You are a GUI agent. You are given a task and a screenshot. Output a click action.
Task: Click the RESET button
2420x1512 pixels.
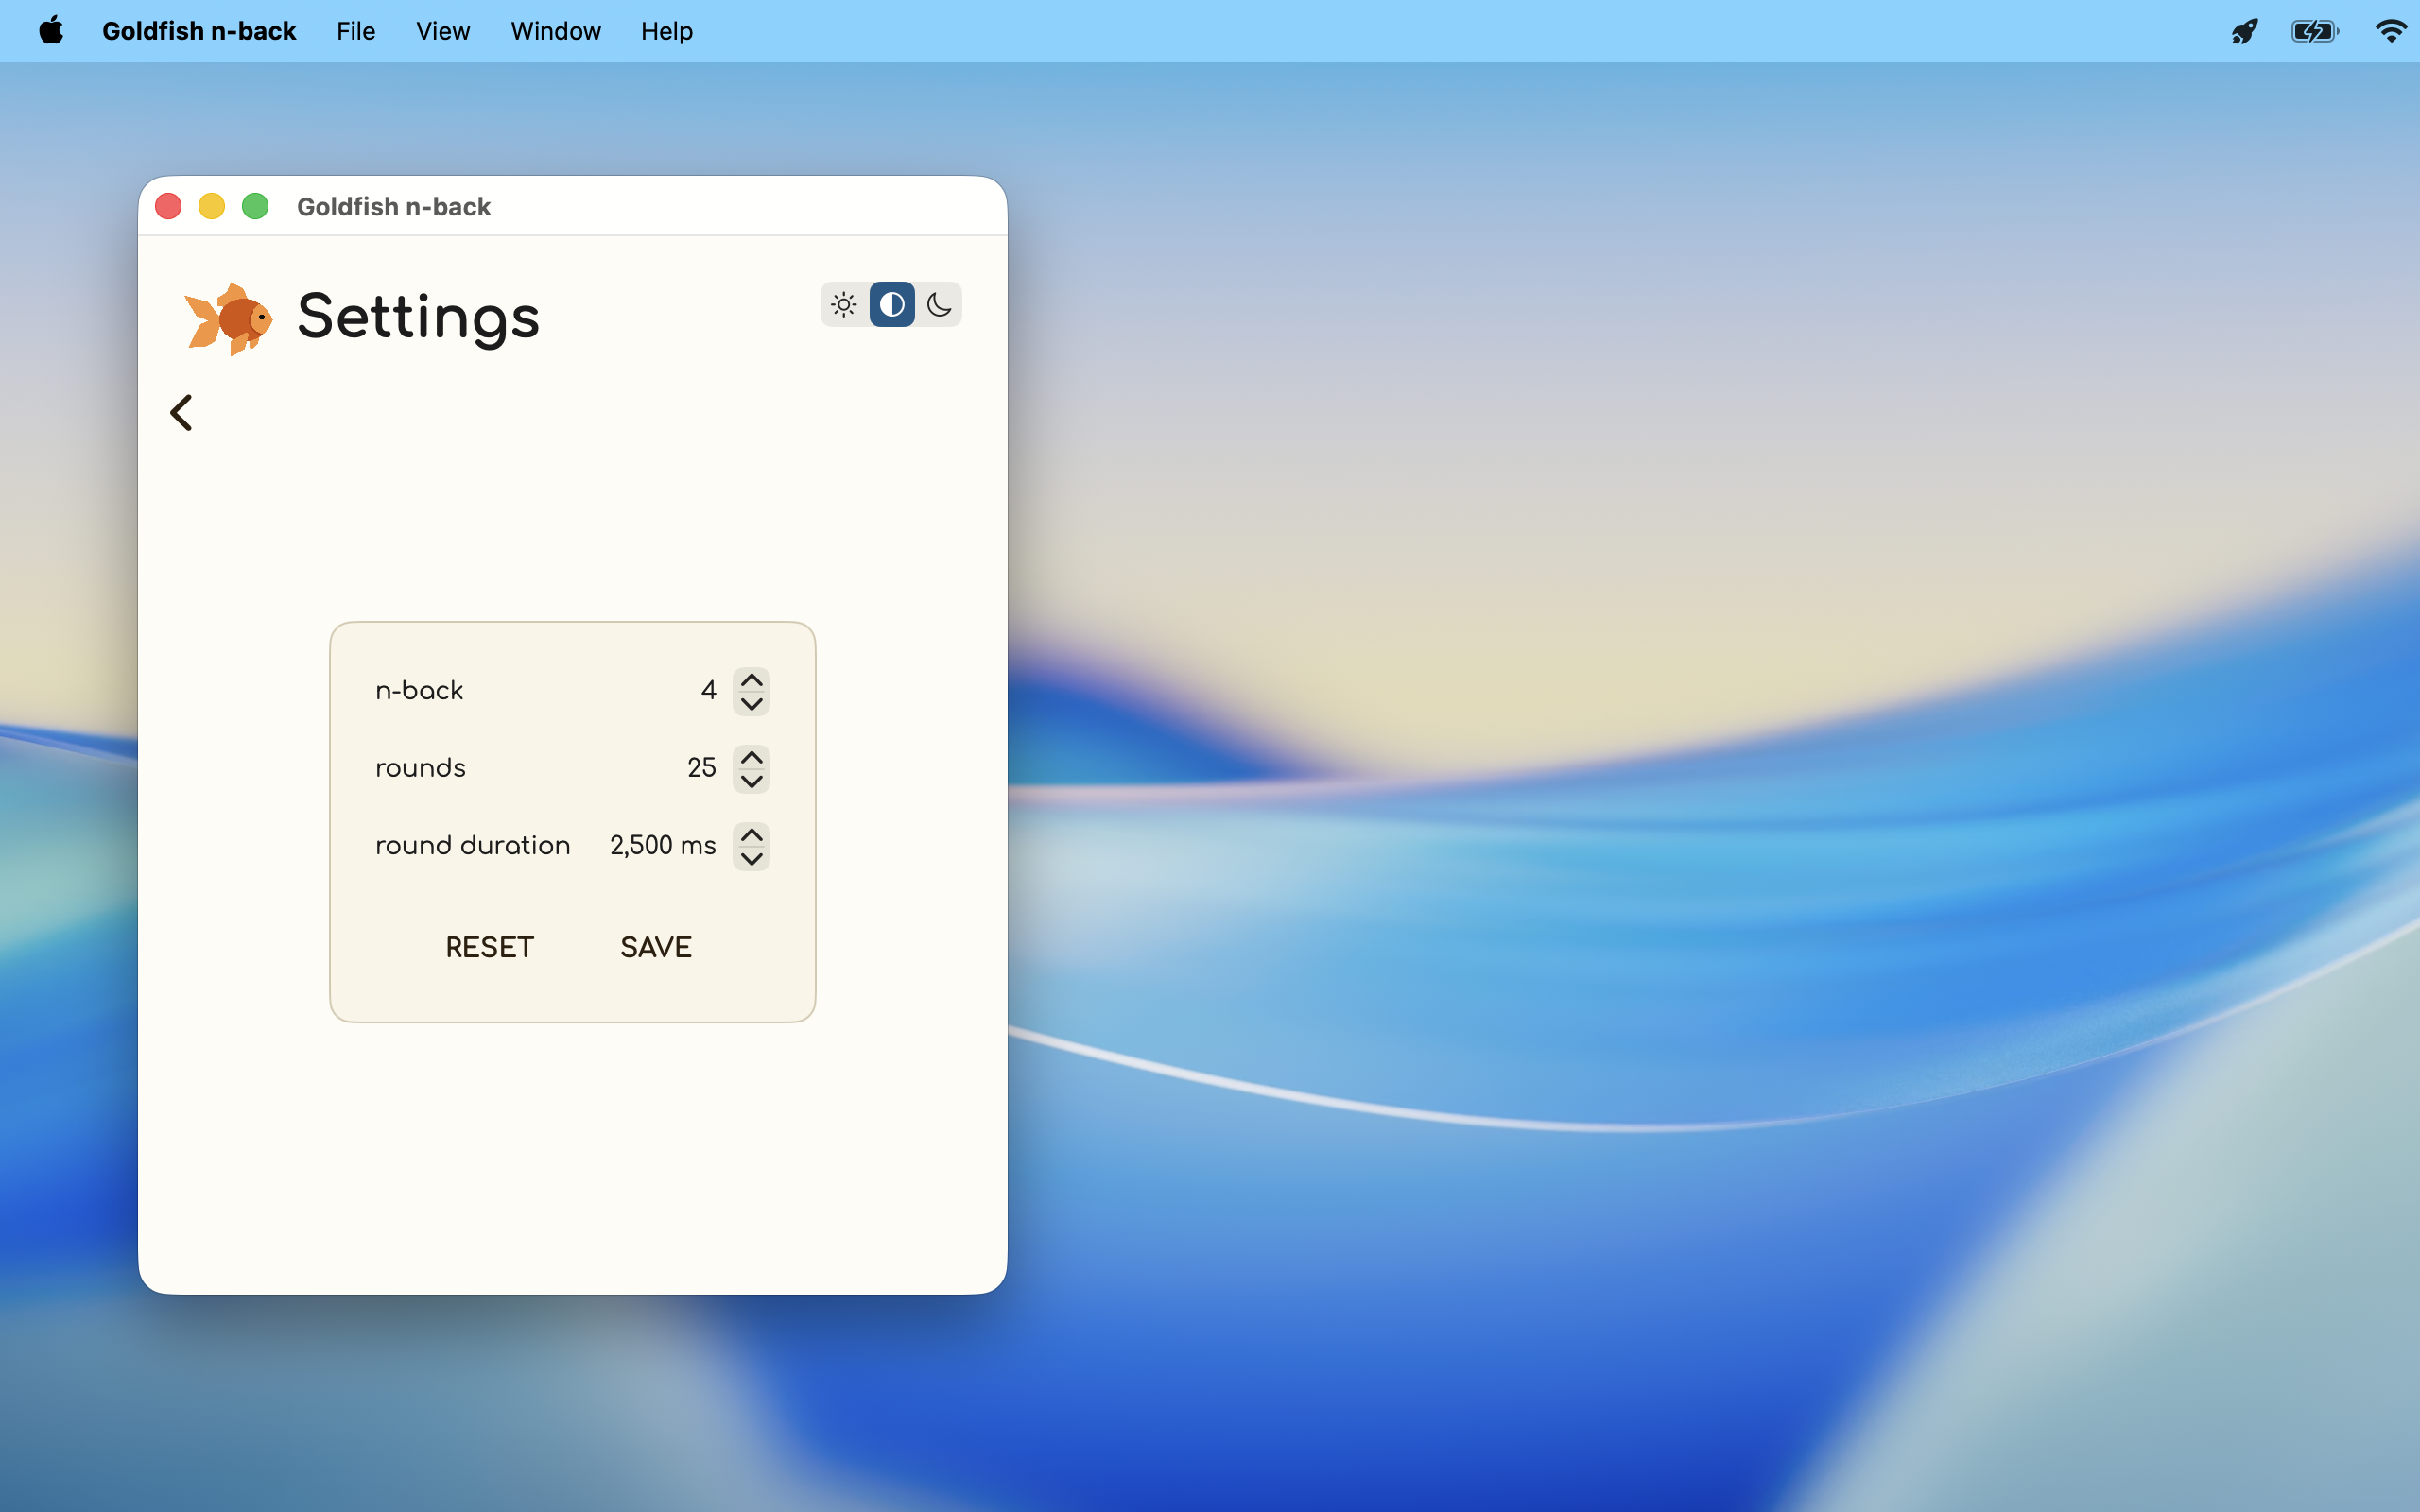coord(489,947)
